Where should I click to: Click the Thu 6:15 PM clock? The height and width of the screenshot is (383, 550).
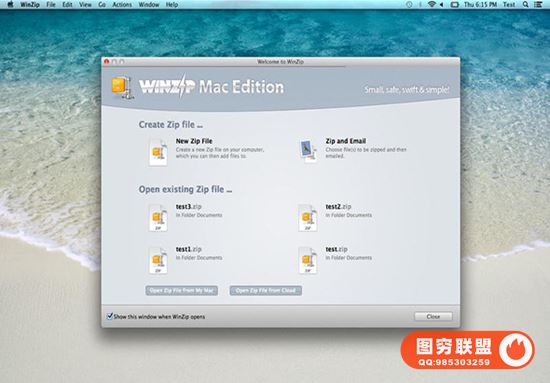point(480,5)
